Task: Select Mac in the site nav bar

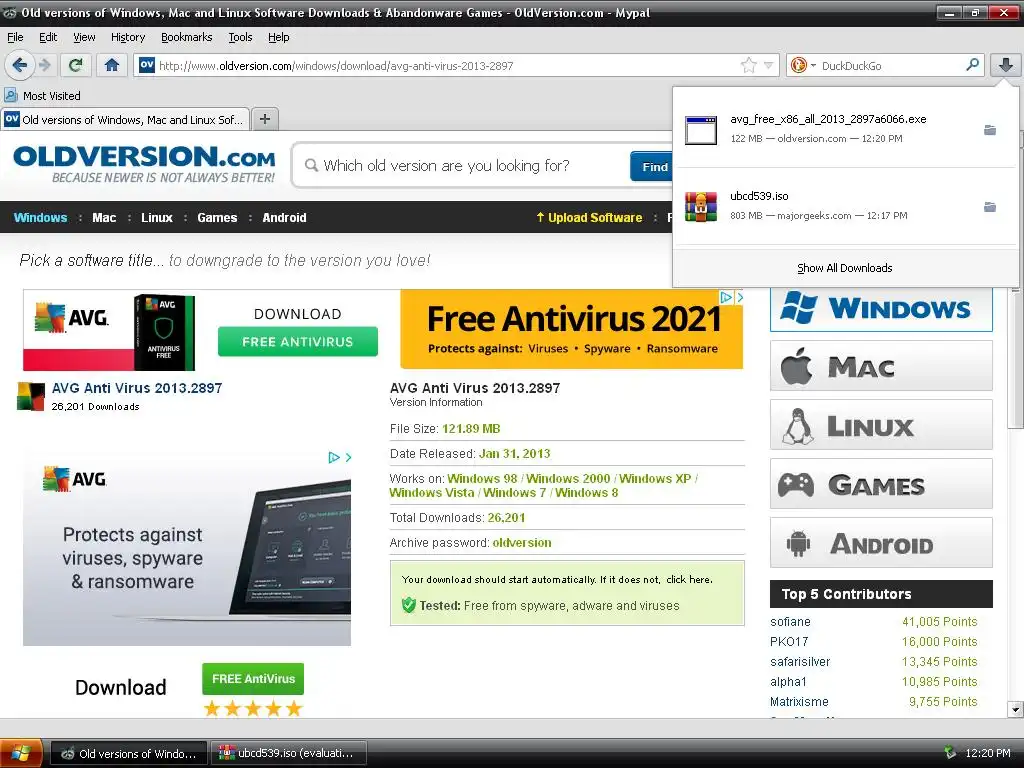Action: pyautogui.click(x=104, y=217)
